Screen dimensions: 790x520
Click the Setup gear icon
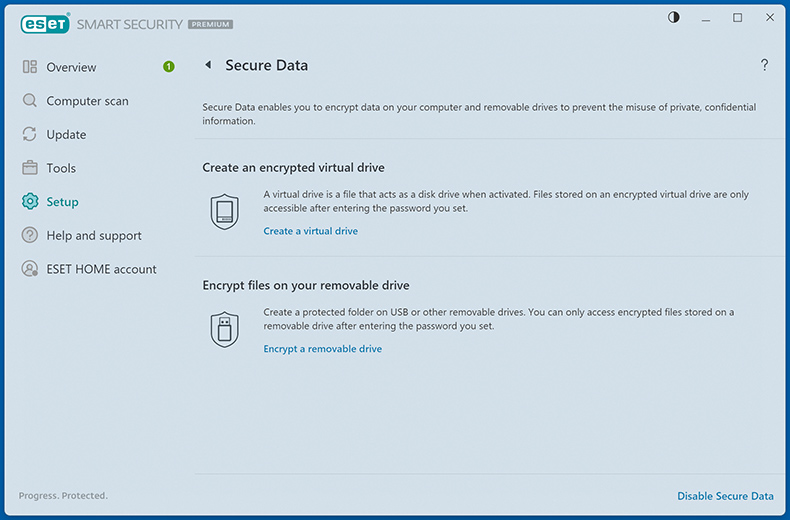[30, 202]
